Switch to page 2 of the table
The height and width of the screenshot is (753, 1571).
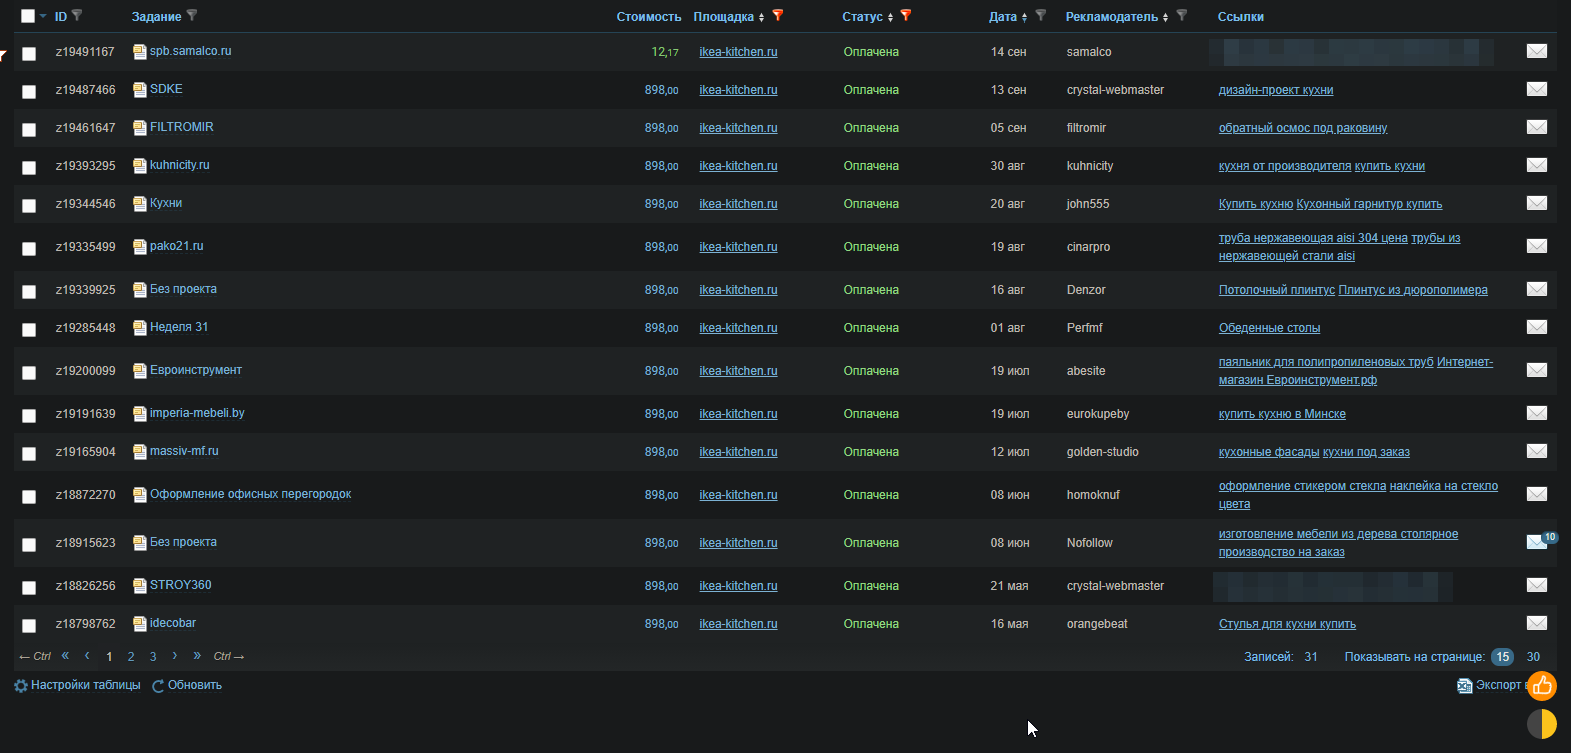coord(131,657)
